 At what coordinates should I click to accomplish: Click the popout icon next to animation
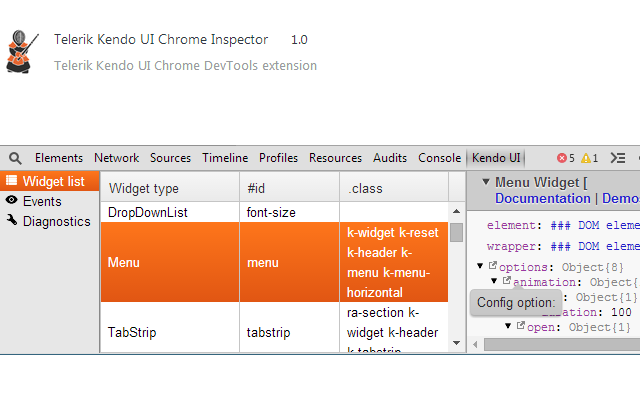click(507, 280)
